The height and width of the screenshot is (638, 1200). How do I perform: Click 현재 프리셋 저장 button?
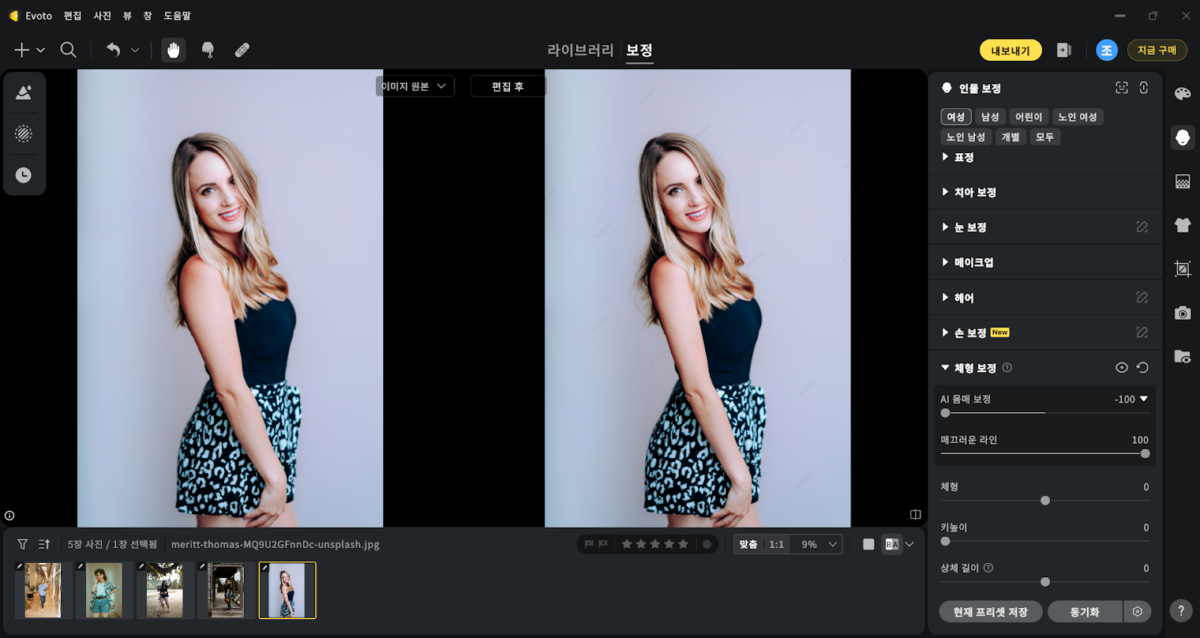coord(991,611)
